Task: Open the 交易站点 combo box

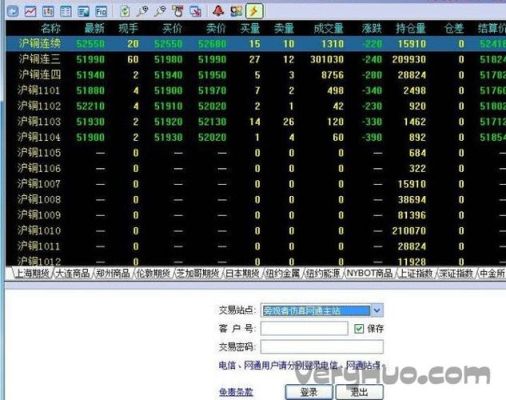Action: point(322,310)
